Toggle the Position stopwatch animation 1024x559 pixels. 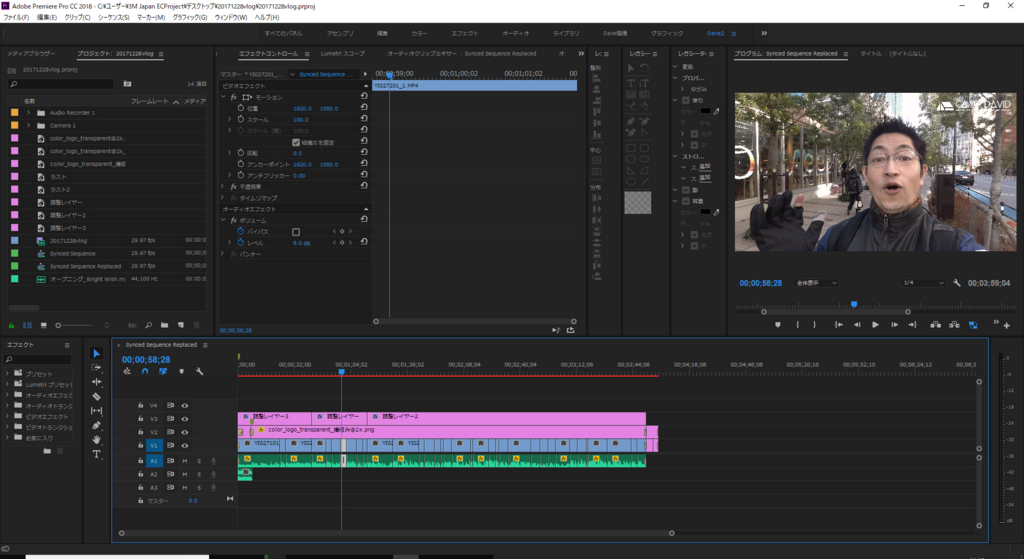pyautogui.click(x=240, y=108)
